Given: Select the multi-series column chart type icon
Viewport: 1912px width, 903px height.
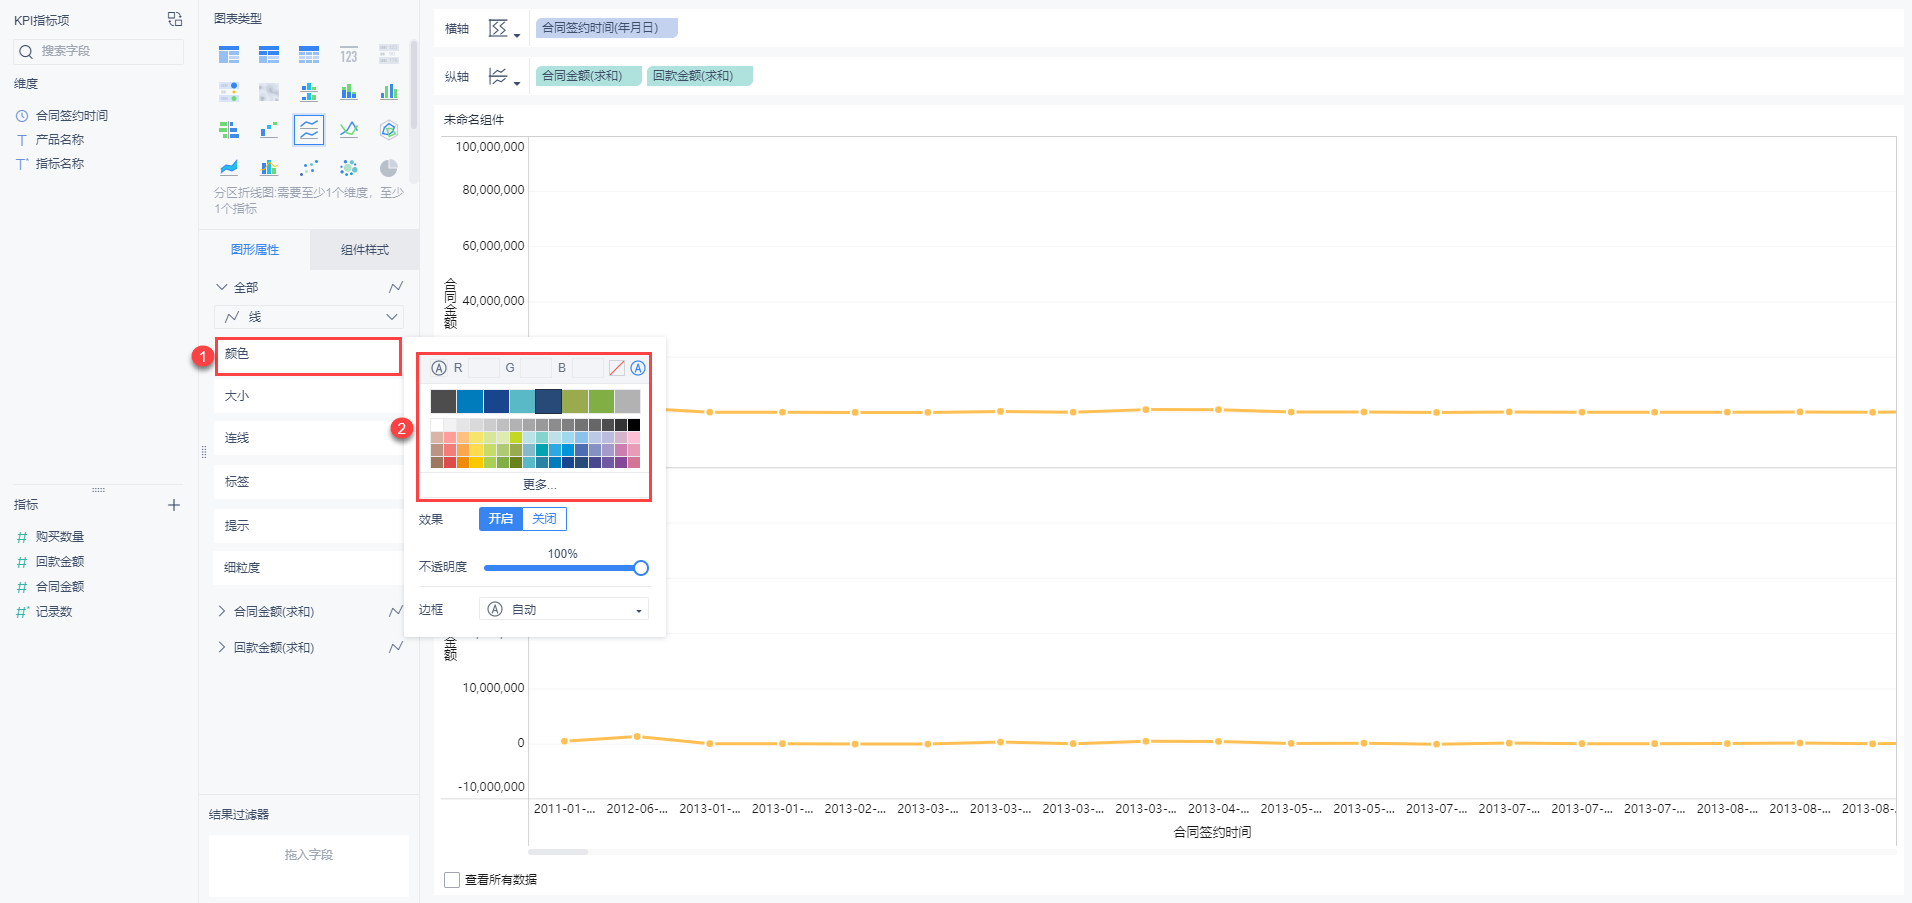Looking at the screenshot, I should point(389,92).
